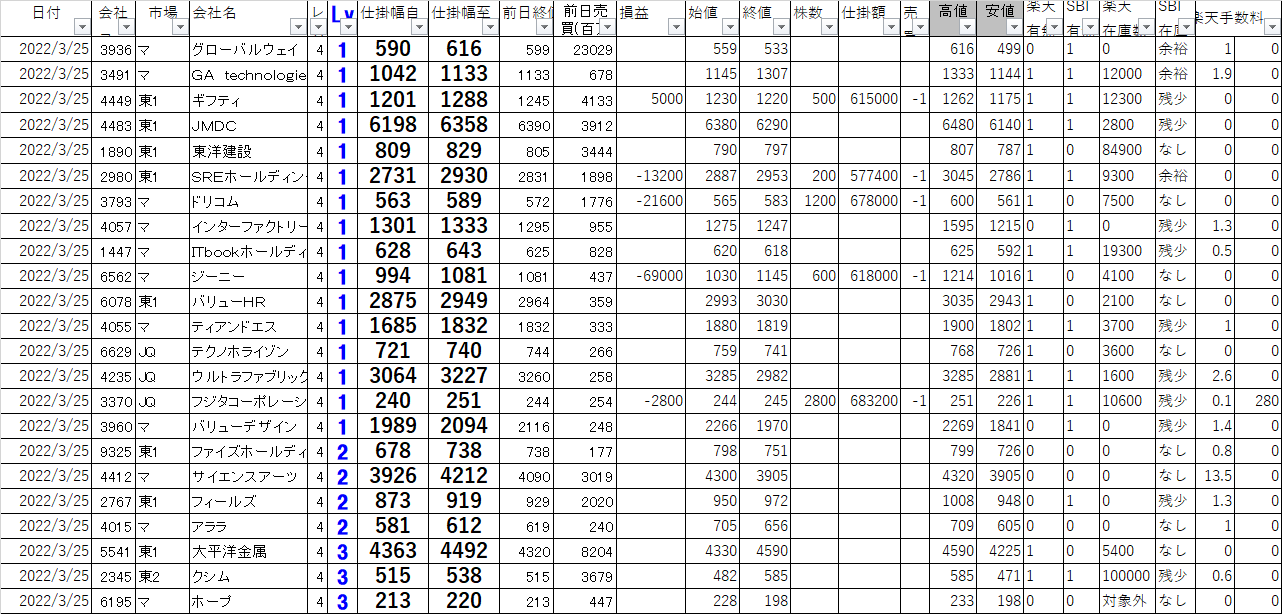The image size is (1282, 614).
Task: Select the ファイズホールディングス company name cell
Action: point(248,451)
